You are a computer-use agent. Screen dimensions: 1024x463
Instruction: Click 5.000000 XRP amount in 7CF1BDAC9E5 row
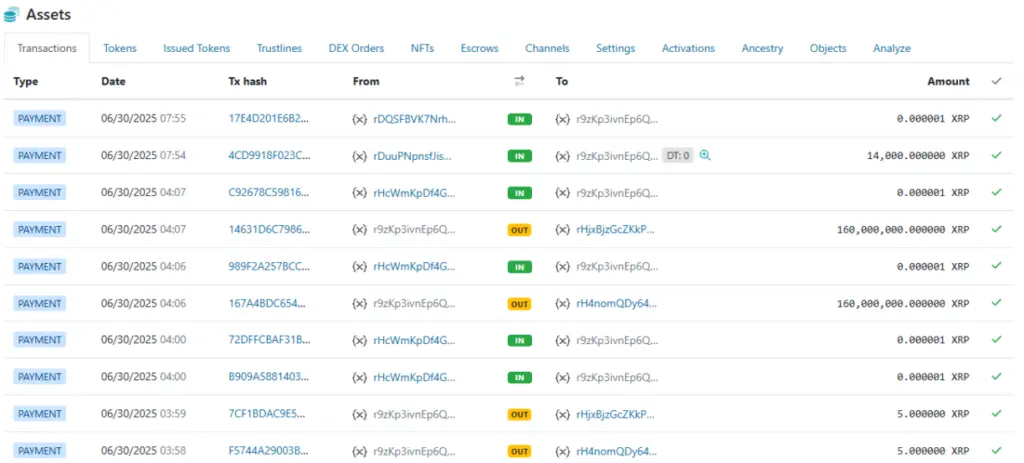point(934,414)
